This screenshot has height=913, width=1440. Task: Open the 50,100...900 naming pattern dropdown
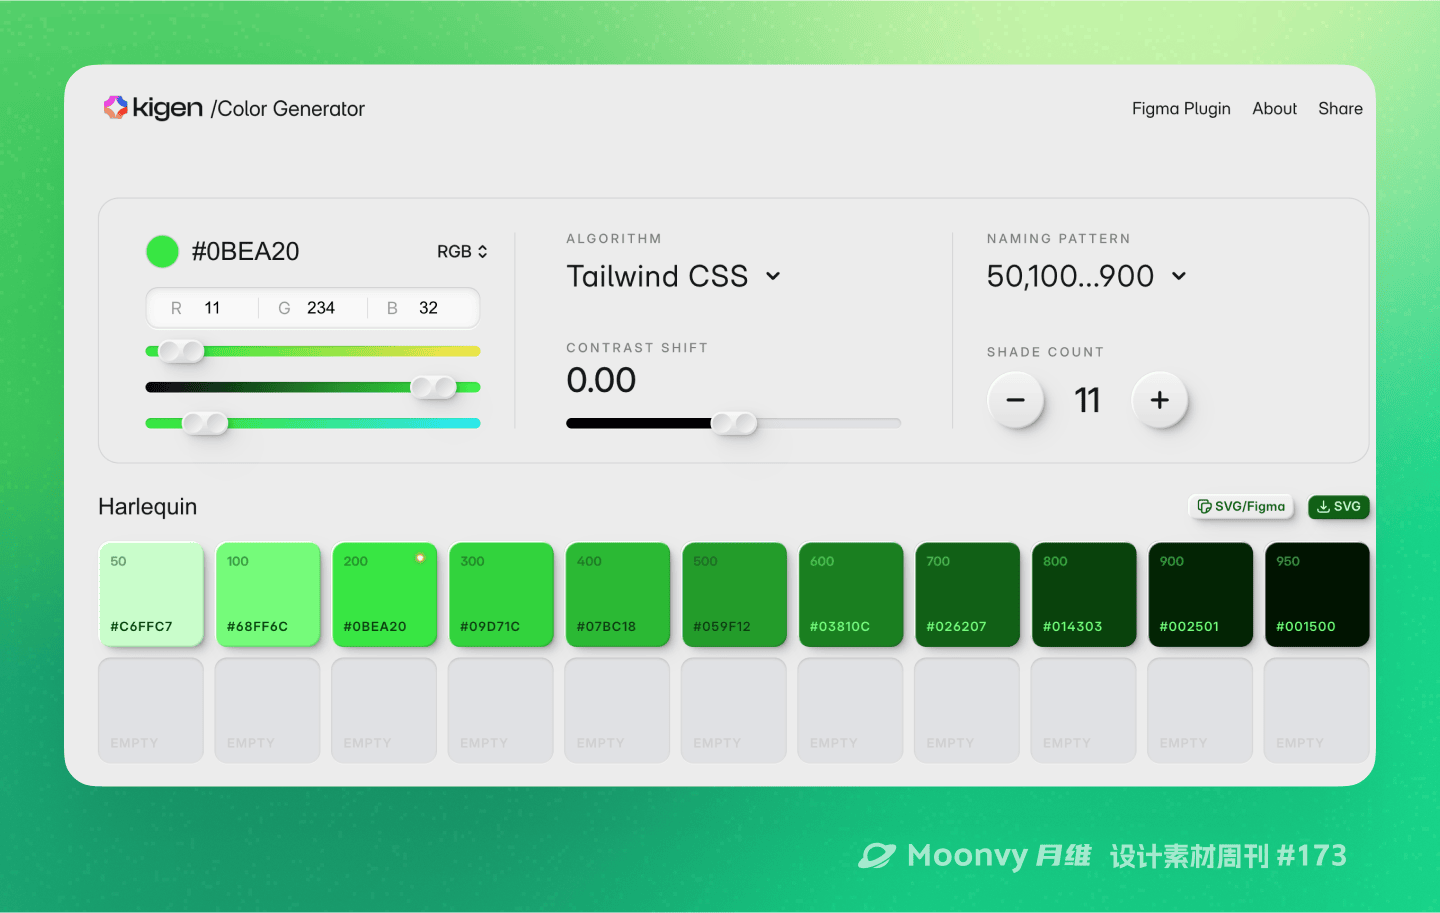(x=1086, y=276)
